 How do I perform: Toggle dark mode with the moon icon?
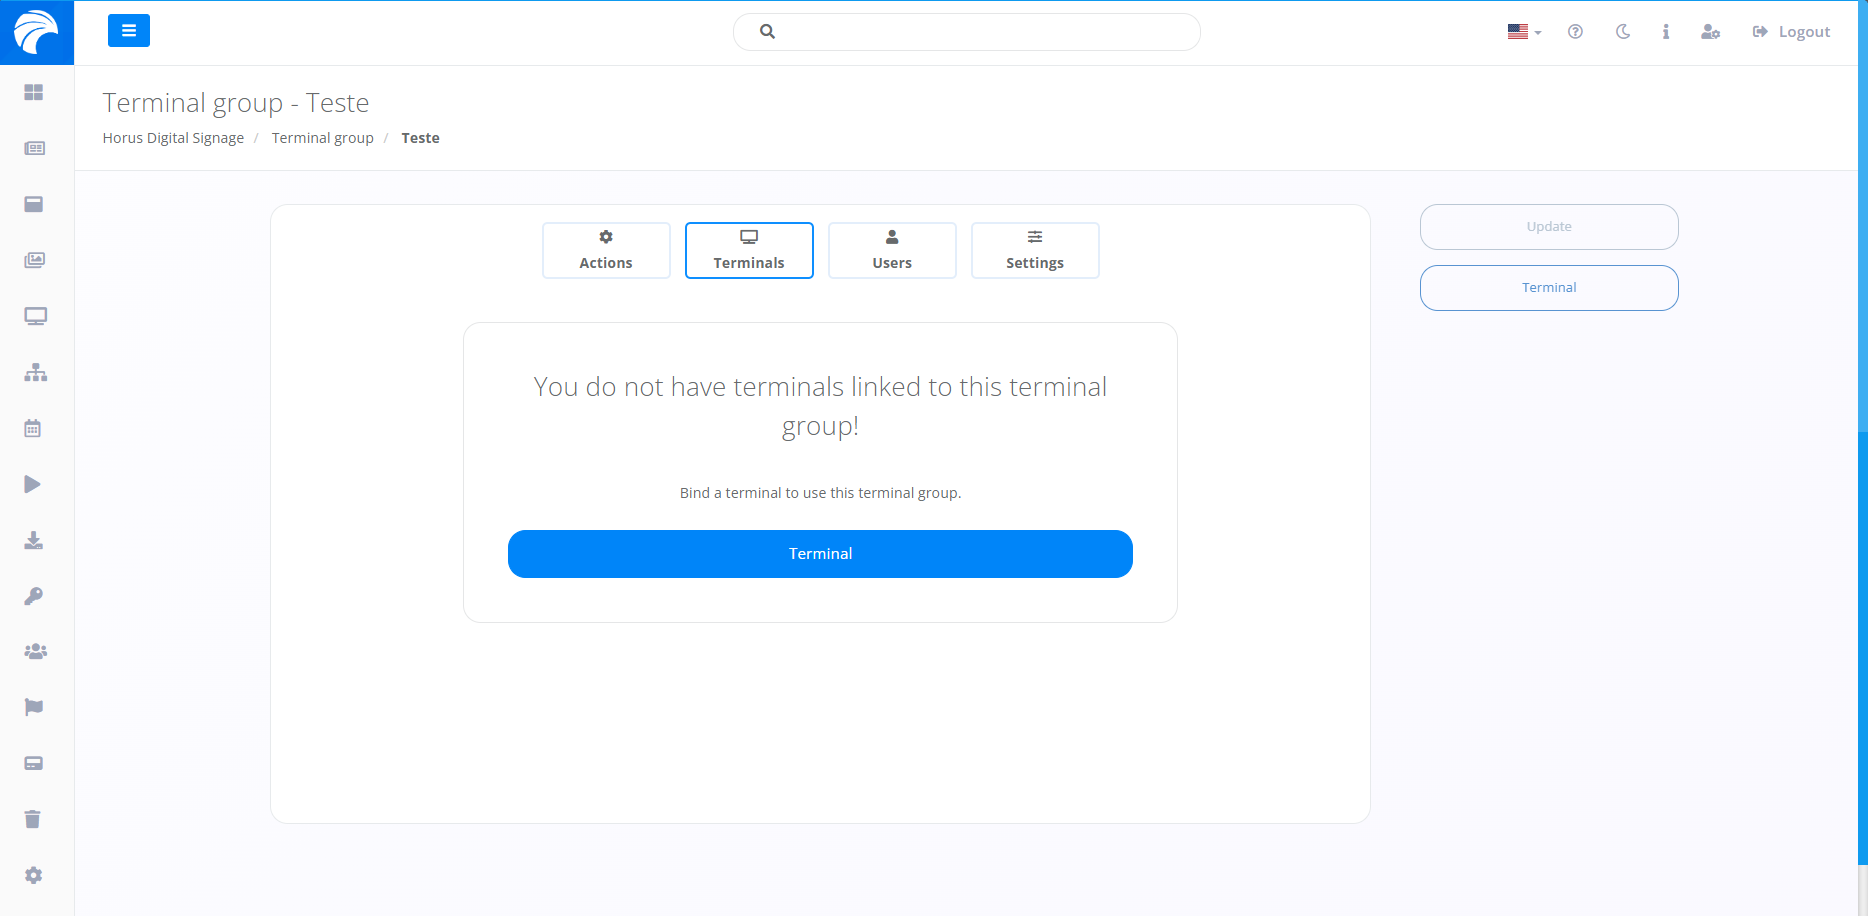1622,31
